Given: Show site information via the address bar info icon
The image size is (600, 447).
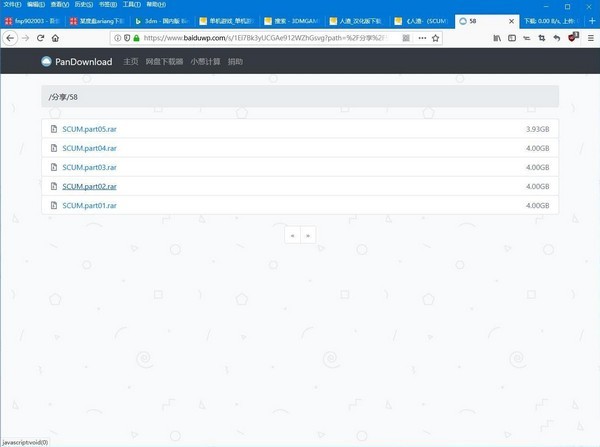Looking at the screenshot, I should pos(117,38).
